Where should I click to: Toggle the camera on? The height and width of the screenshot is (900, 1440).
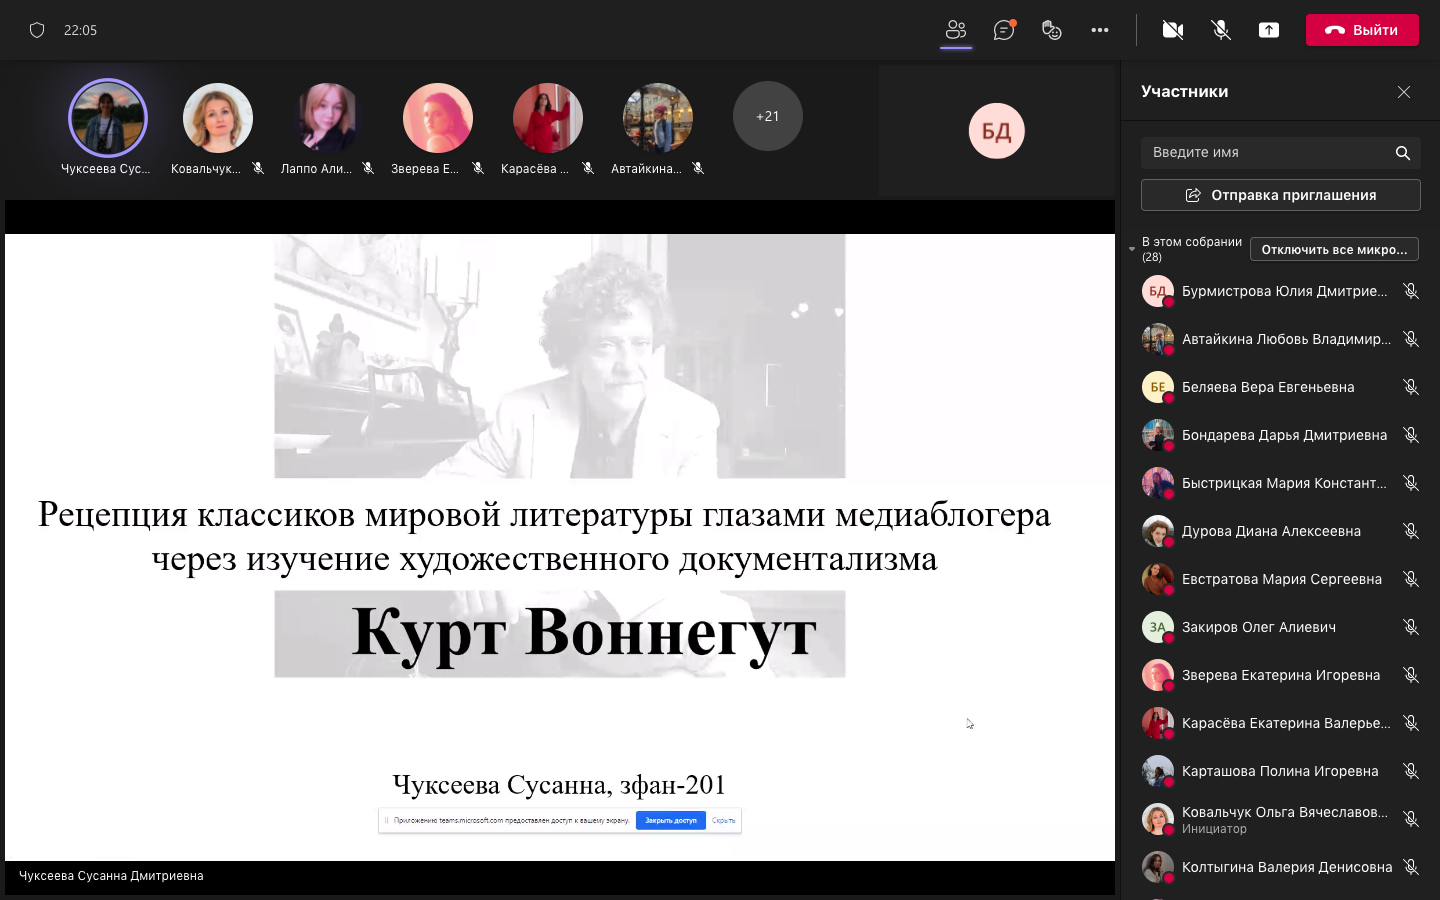(1173, 30)
